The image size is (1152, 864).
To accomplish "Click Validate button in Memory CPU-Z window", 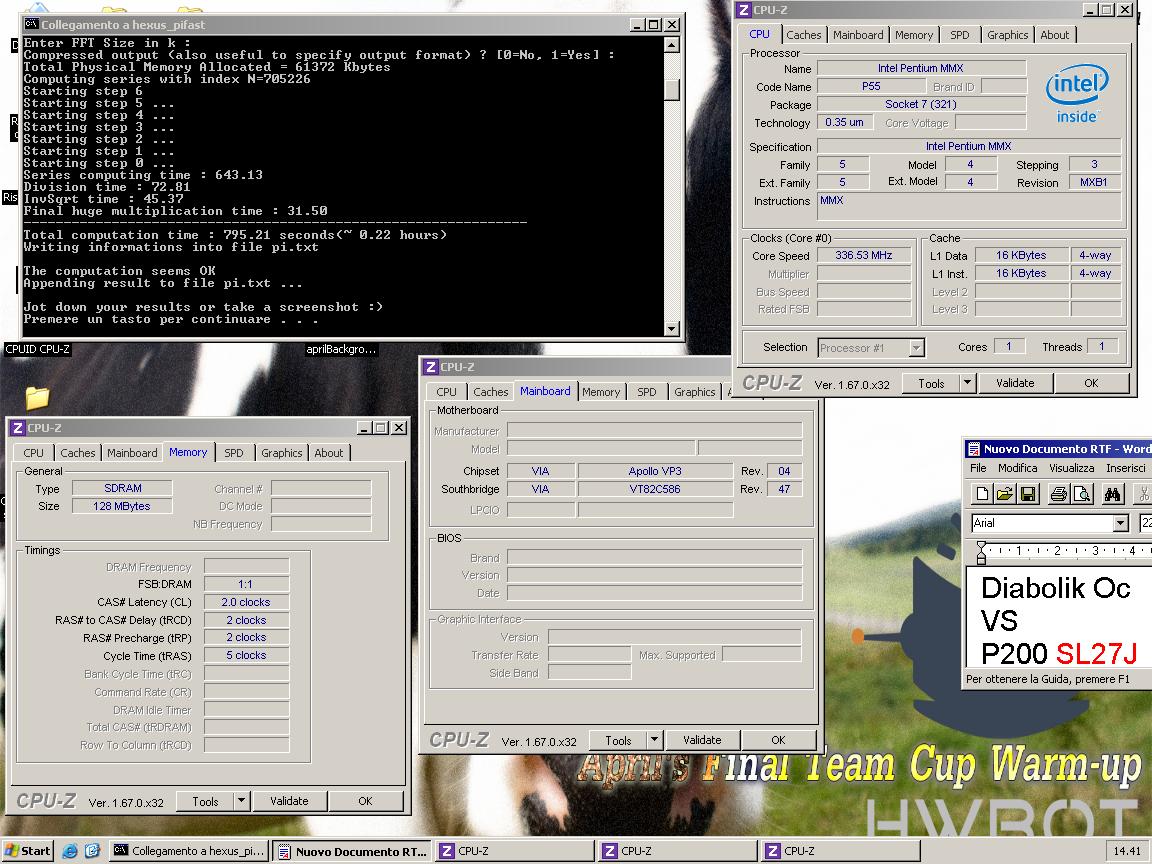I will click(289, 801).
